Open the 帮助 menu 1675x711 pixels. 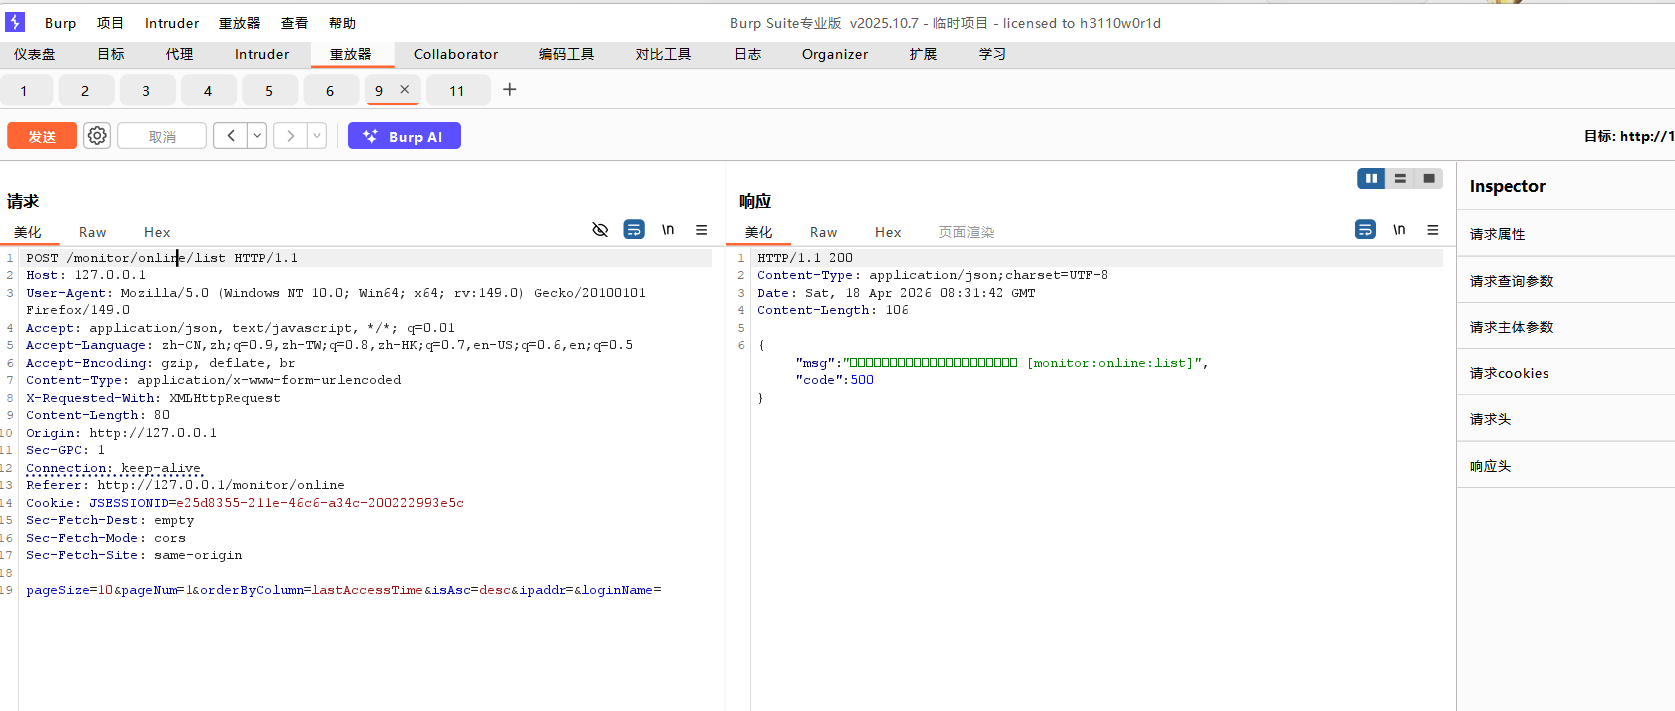342,23
